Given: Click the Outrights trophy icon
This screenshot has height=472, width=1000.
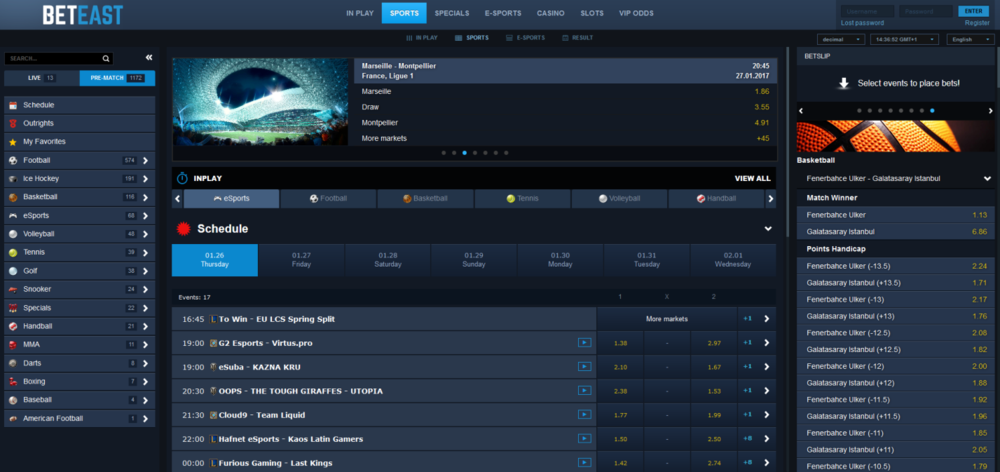Looking at the screenshot, I should pyautogui.click(x=13, y=124).
